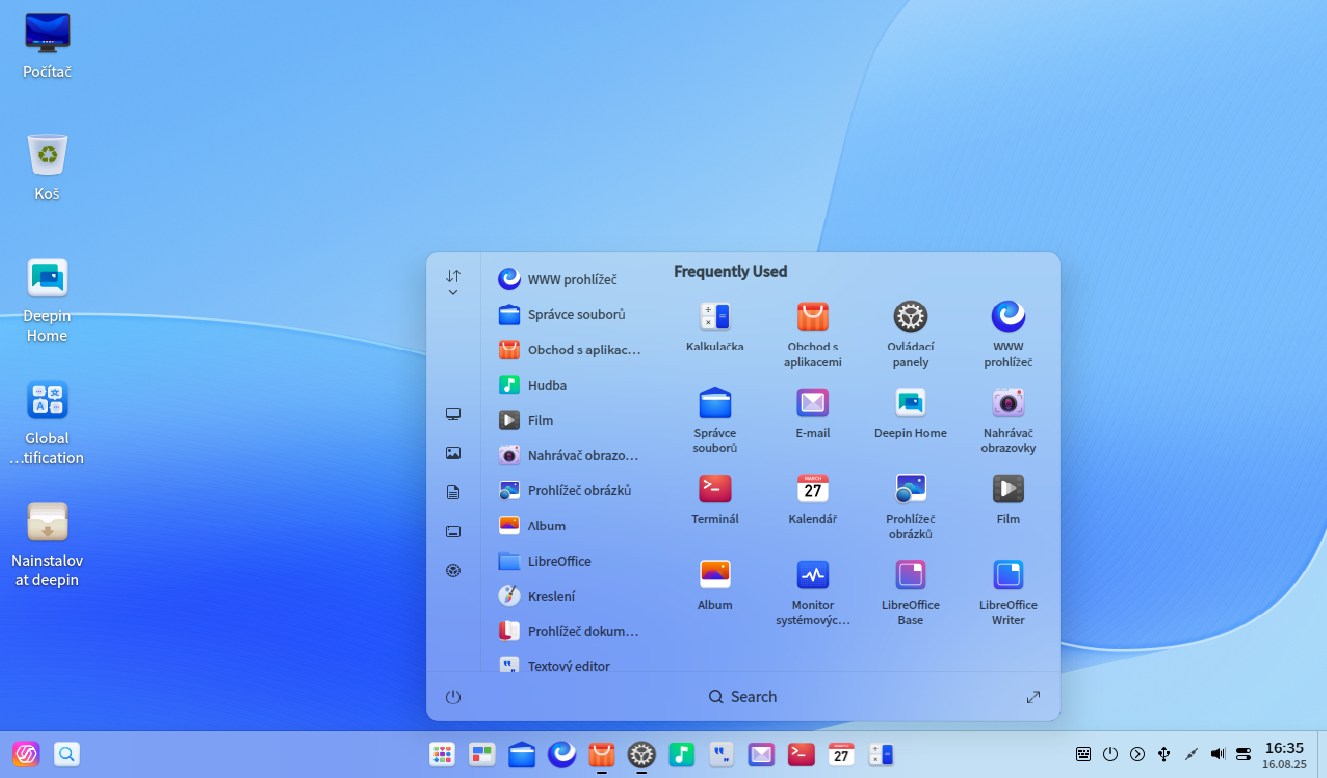Click the USB device tray icon
This screenshot has width=1327, height=778.
[1164, 754]
